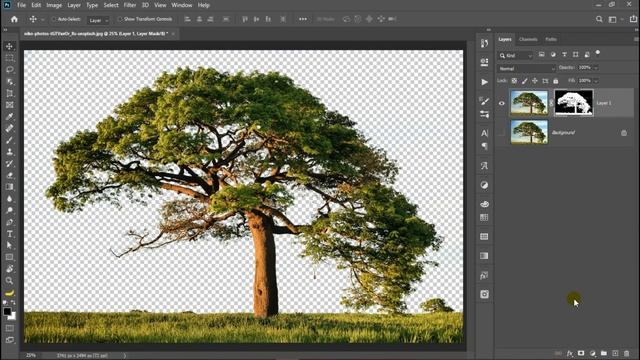Delete layer using trash icon

[x=627, y=353]
